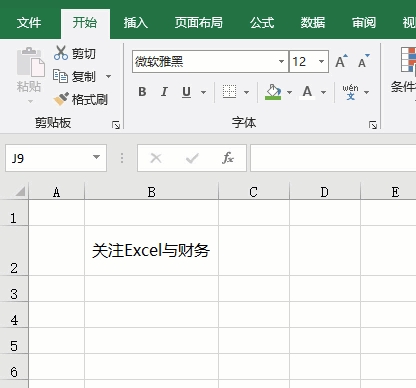The image size is (416, 388).
Task: Select column D header
Action: [x=325, y=192]
